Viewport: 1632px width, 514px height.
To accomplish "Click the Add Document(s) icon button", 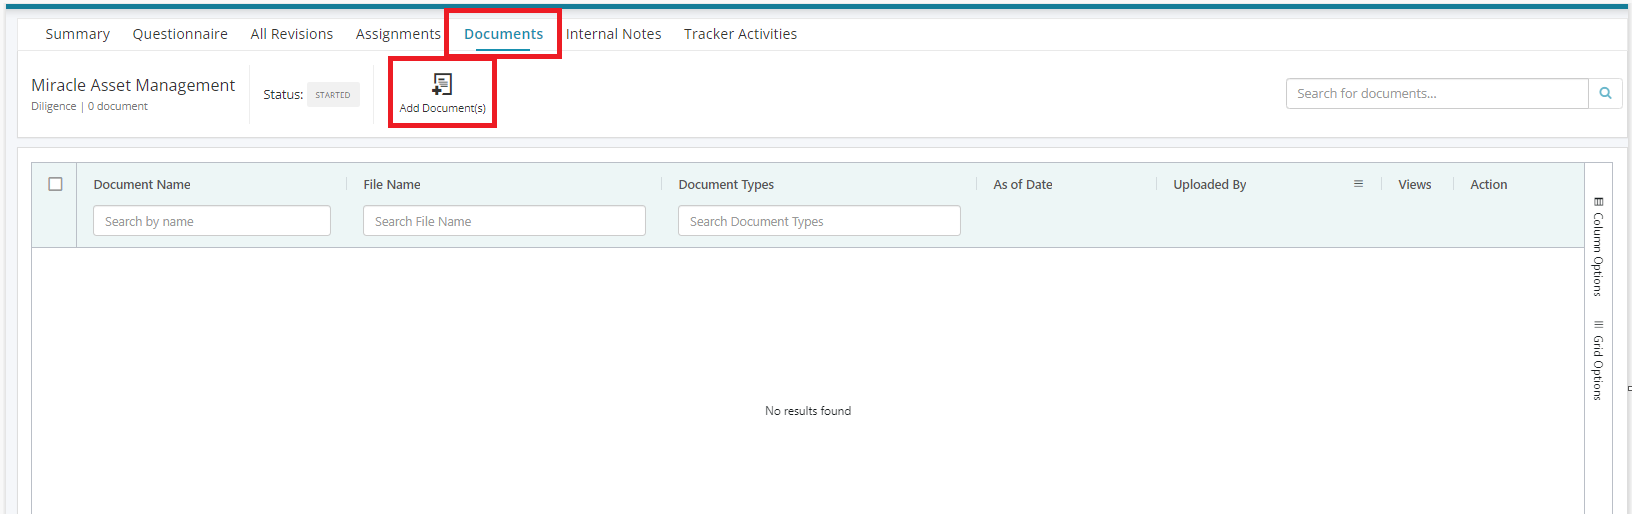I will [442, 93].
